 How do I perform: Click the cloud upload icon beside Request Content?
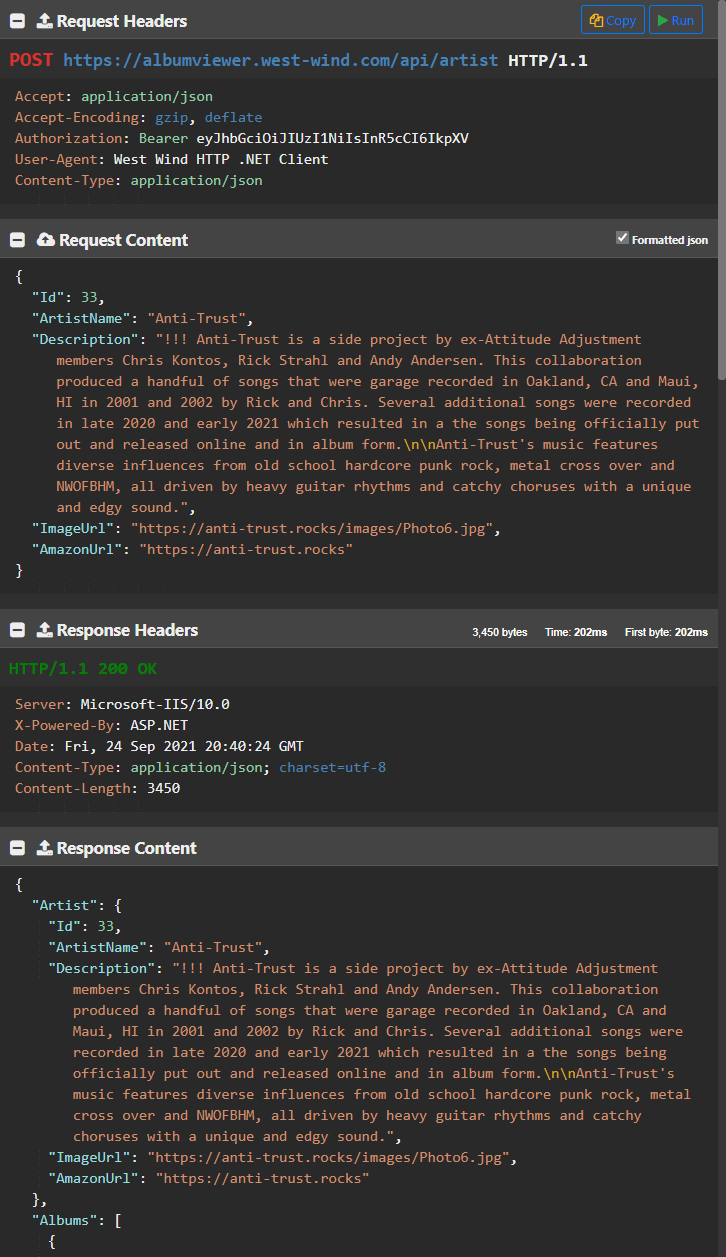(46, 240)
